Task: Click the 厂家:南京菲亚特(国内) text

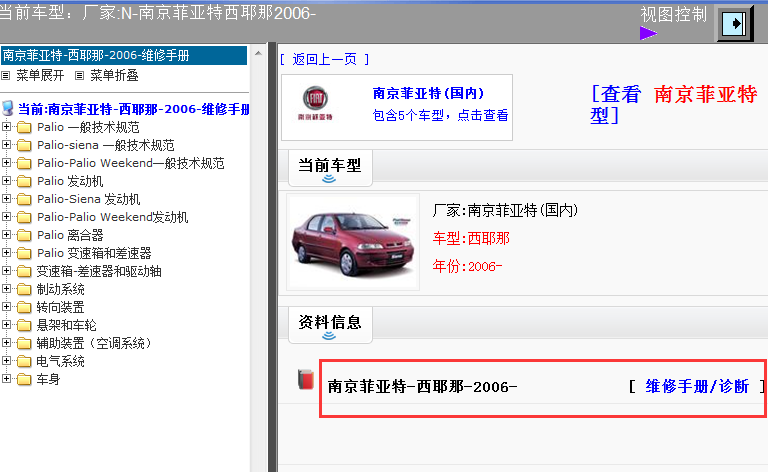Action: pyautogui.click(x=505, y=211)
